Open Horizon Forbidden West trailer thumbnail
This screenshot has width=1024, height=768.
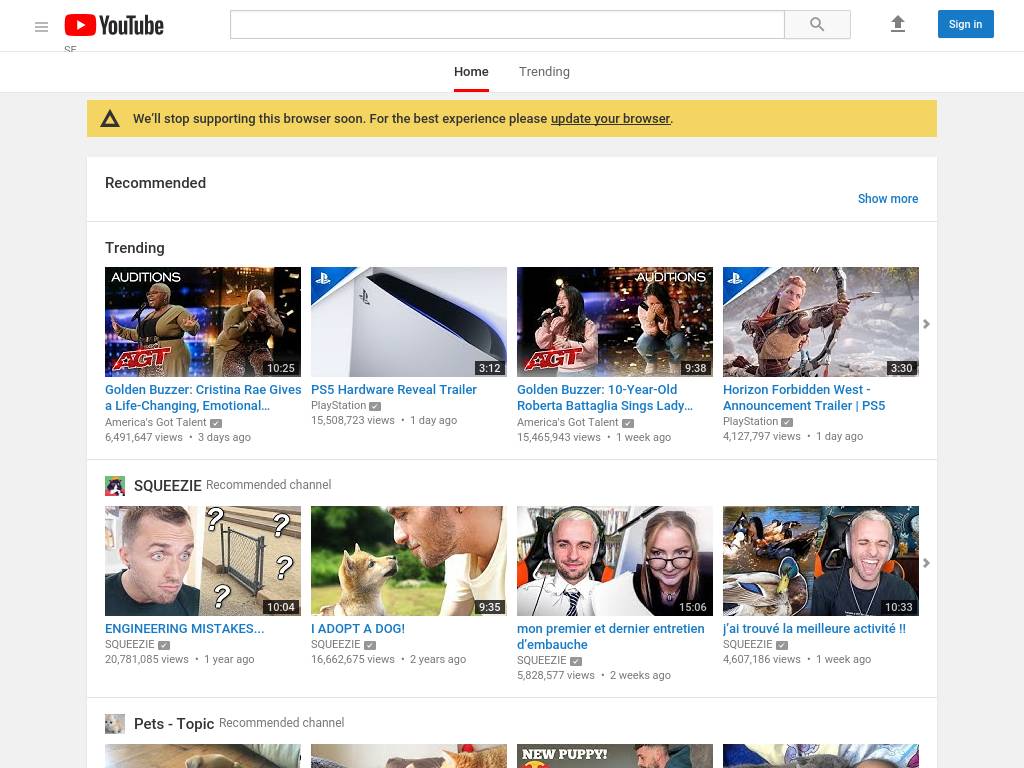(x=820, y=321)
